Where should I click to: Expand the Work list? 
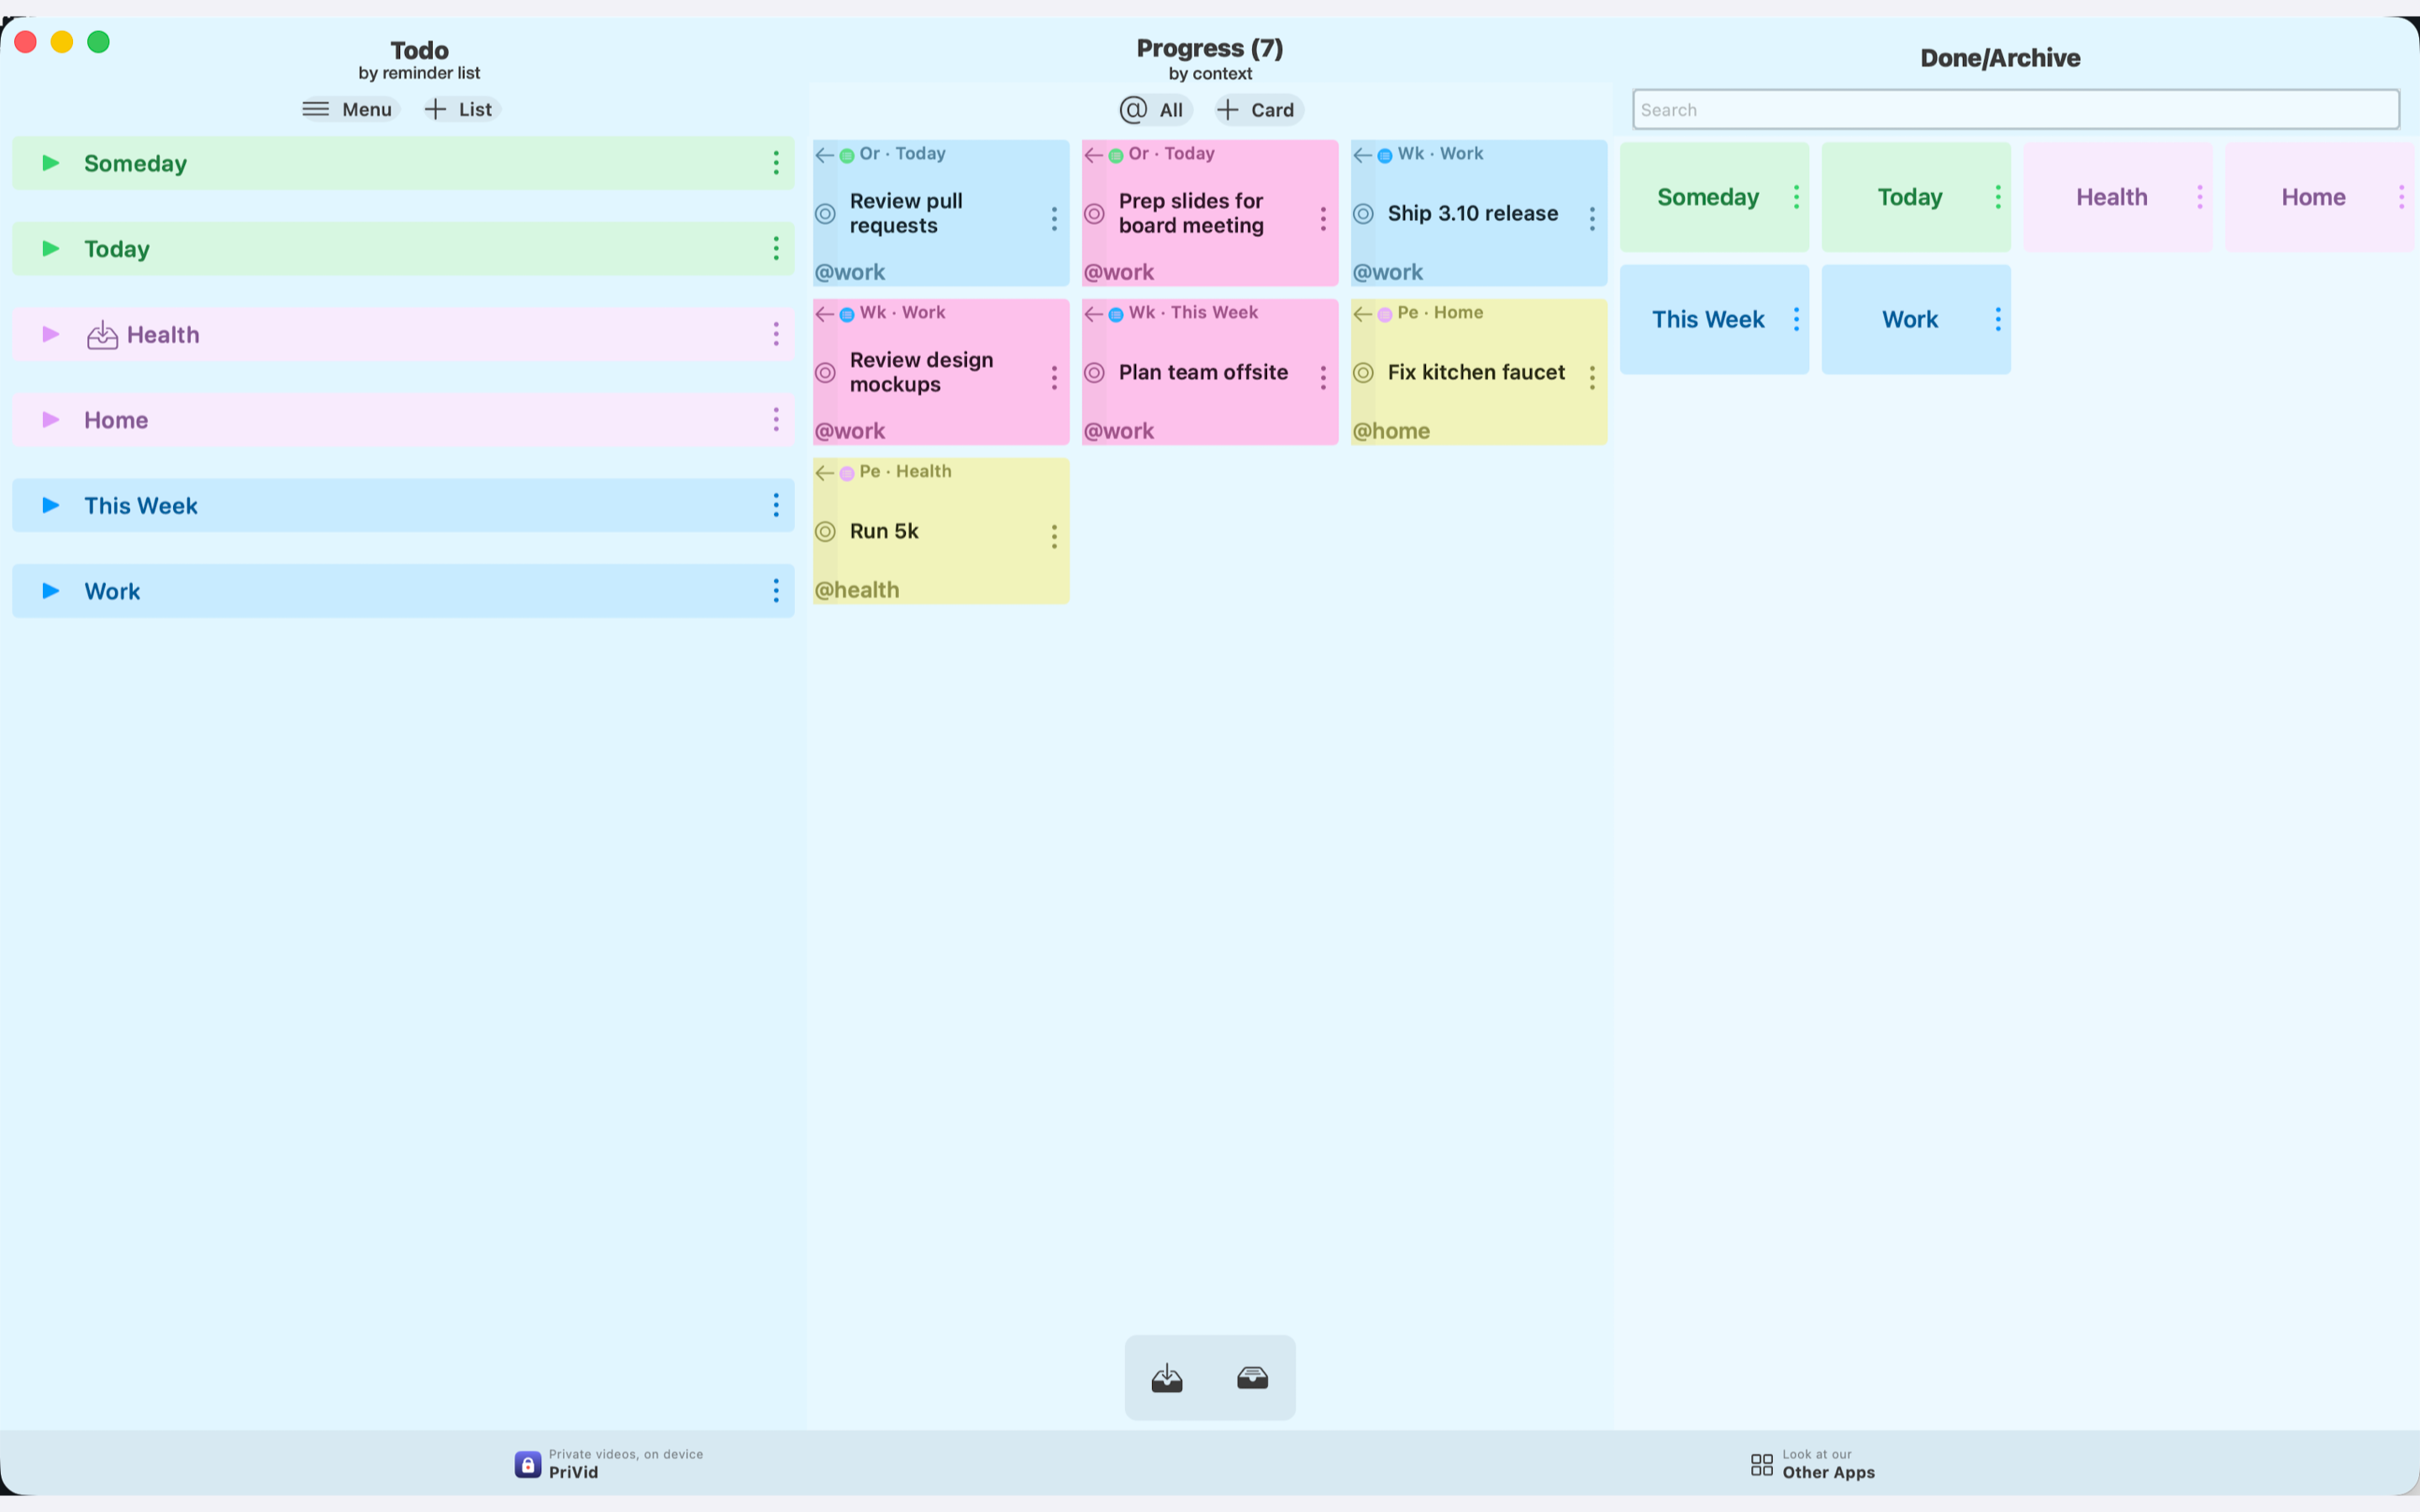51,591
